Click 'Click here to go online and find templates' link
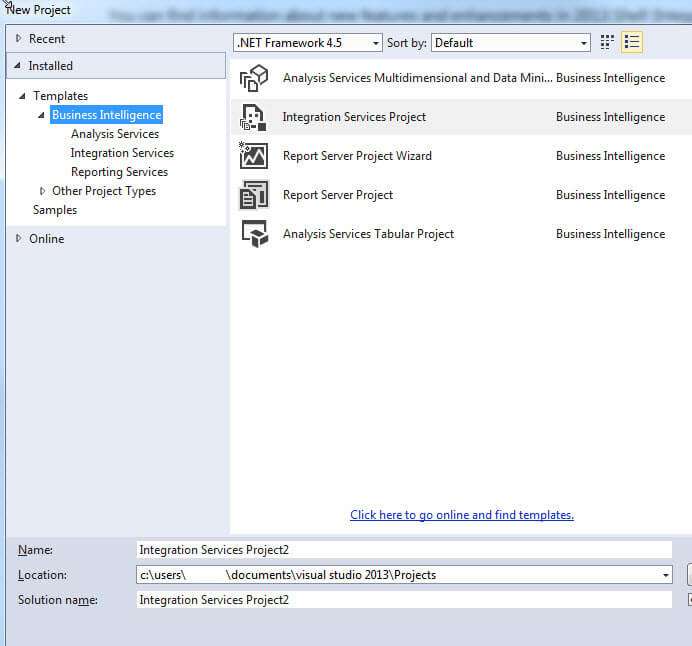This screenshot has height=646, width=692. tap(462, 515)
